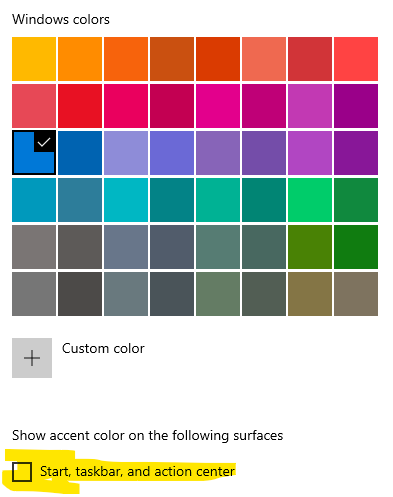Viewport: 393px width, 497px height.
Task: Click the plus icon for Custom color
Action: [32, 358]
